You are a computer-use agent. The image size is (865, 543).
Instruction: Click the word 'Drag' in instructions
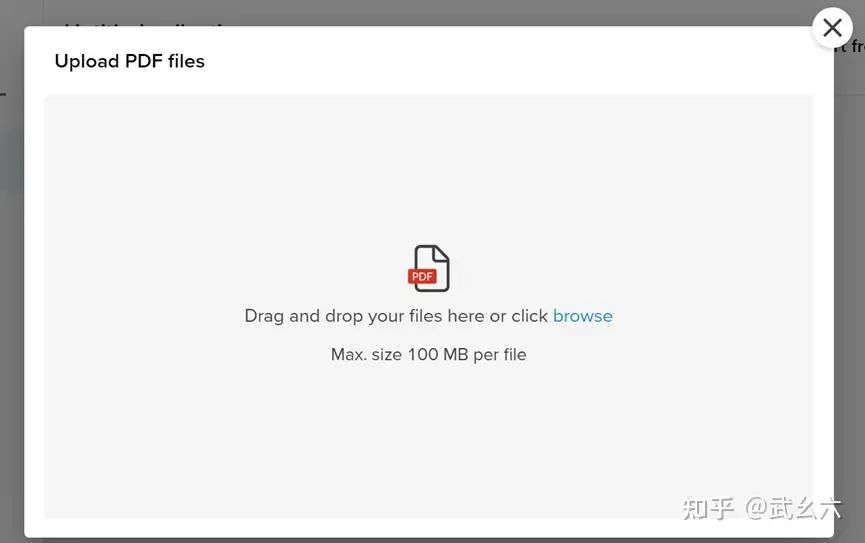(264, 316)
